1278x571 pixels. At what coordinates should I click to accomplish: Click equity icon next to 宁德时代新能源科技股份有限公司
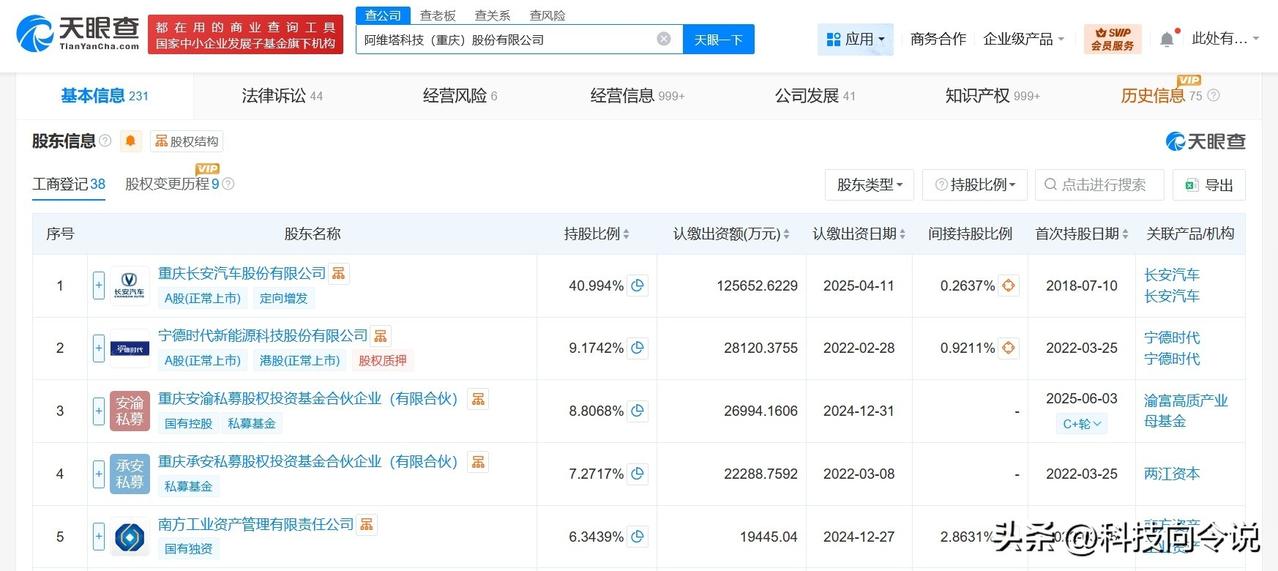[381, 335]
